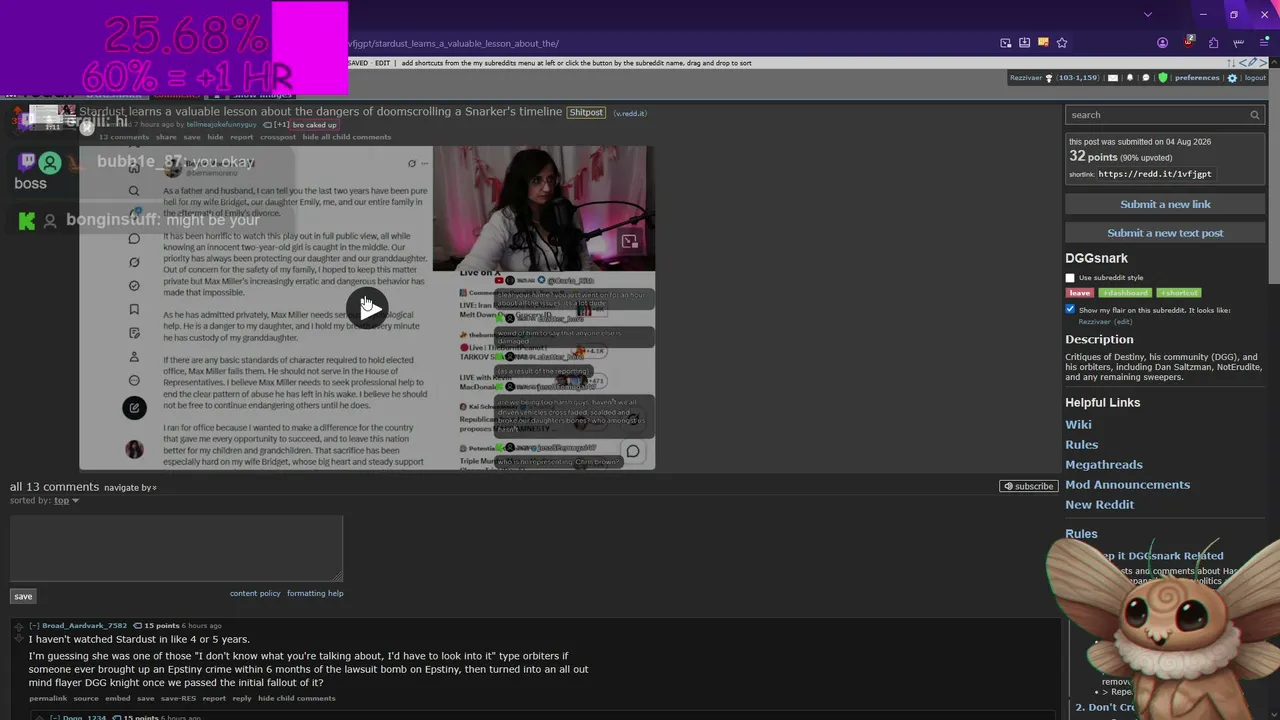Bookmark this page with the star icon
1280x720 pixels.
point(1062,43)
